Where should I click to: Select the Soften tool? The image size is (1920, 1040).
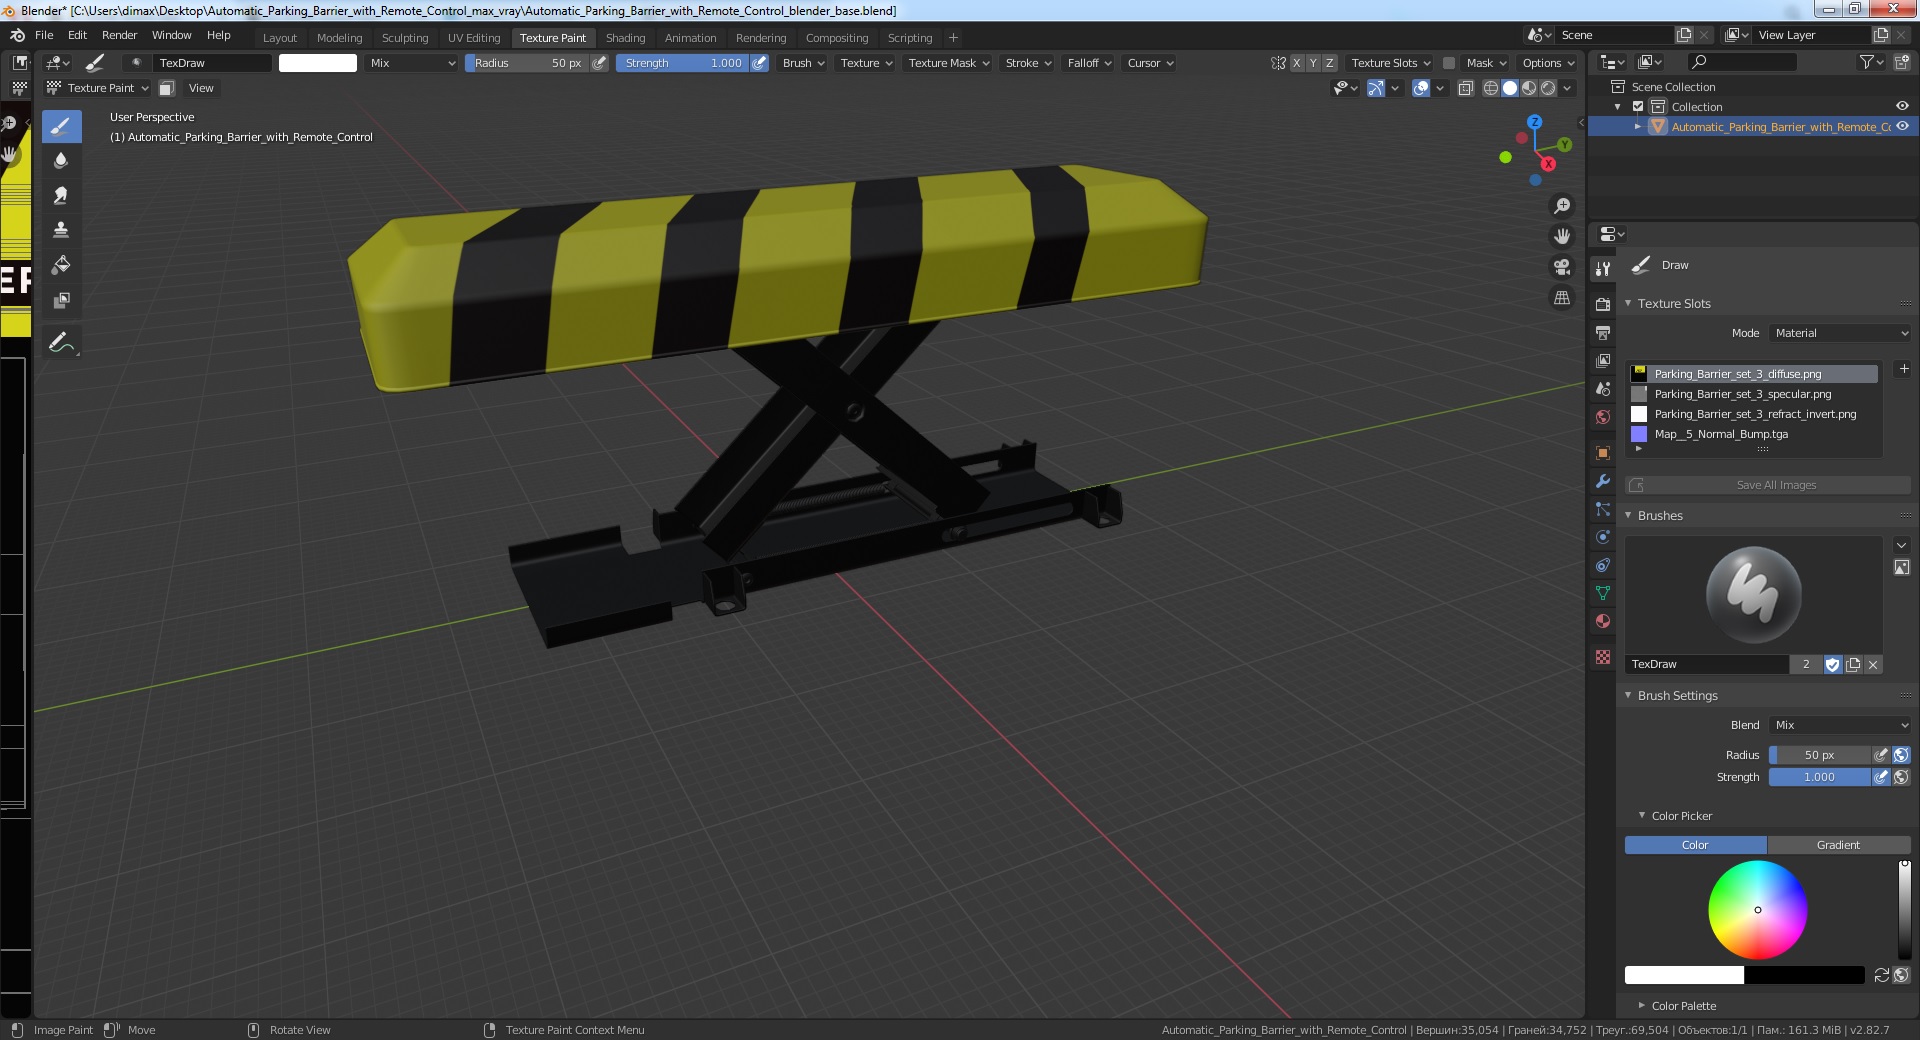click(61, 161)
